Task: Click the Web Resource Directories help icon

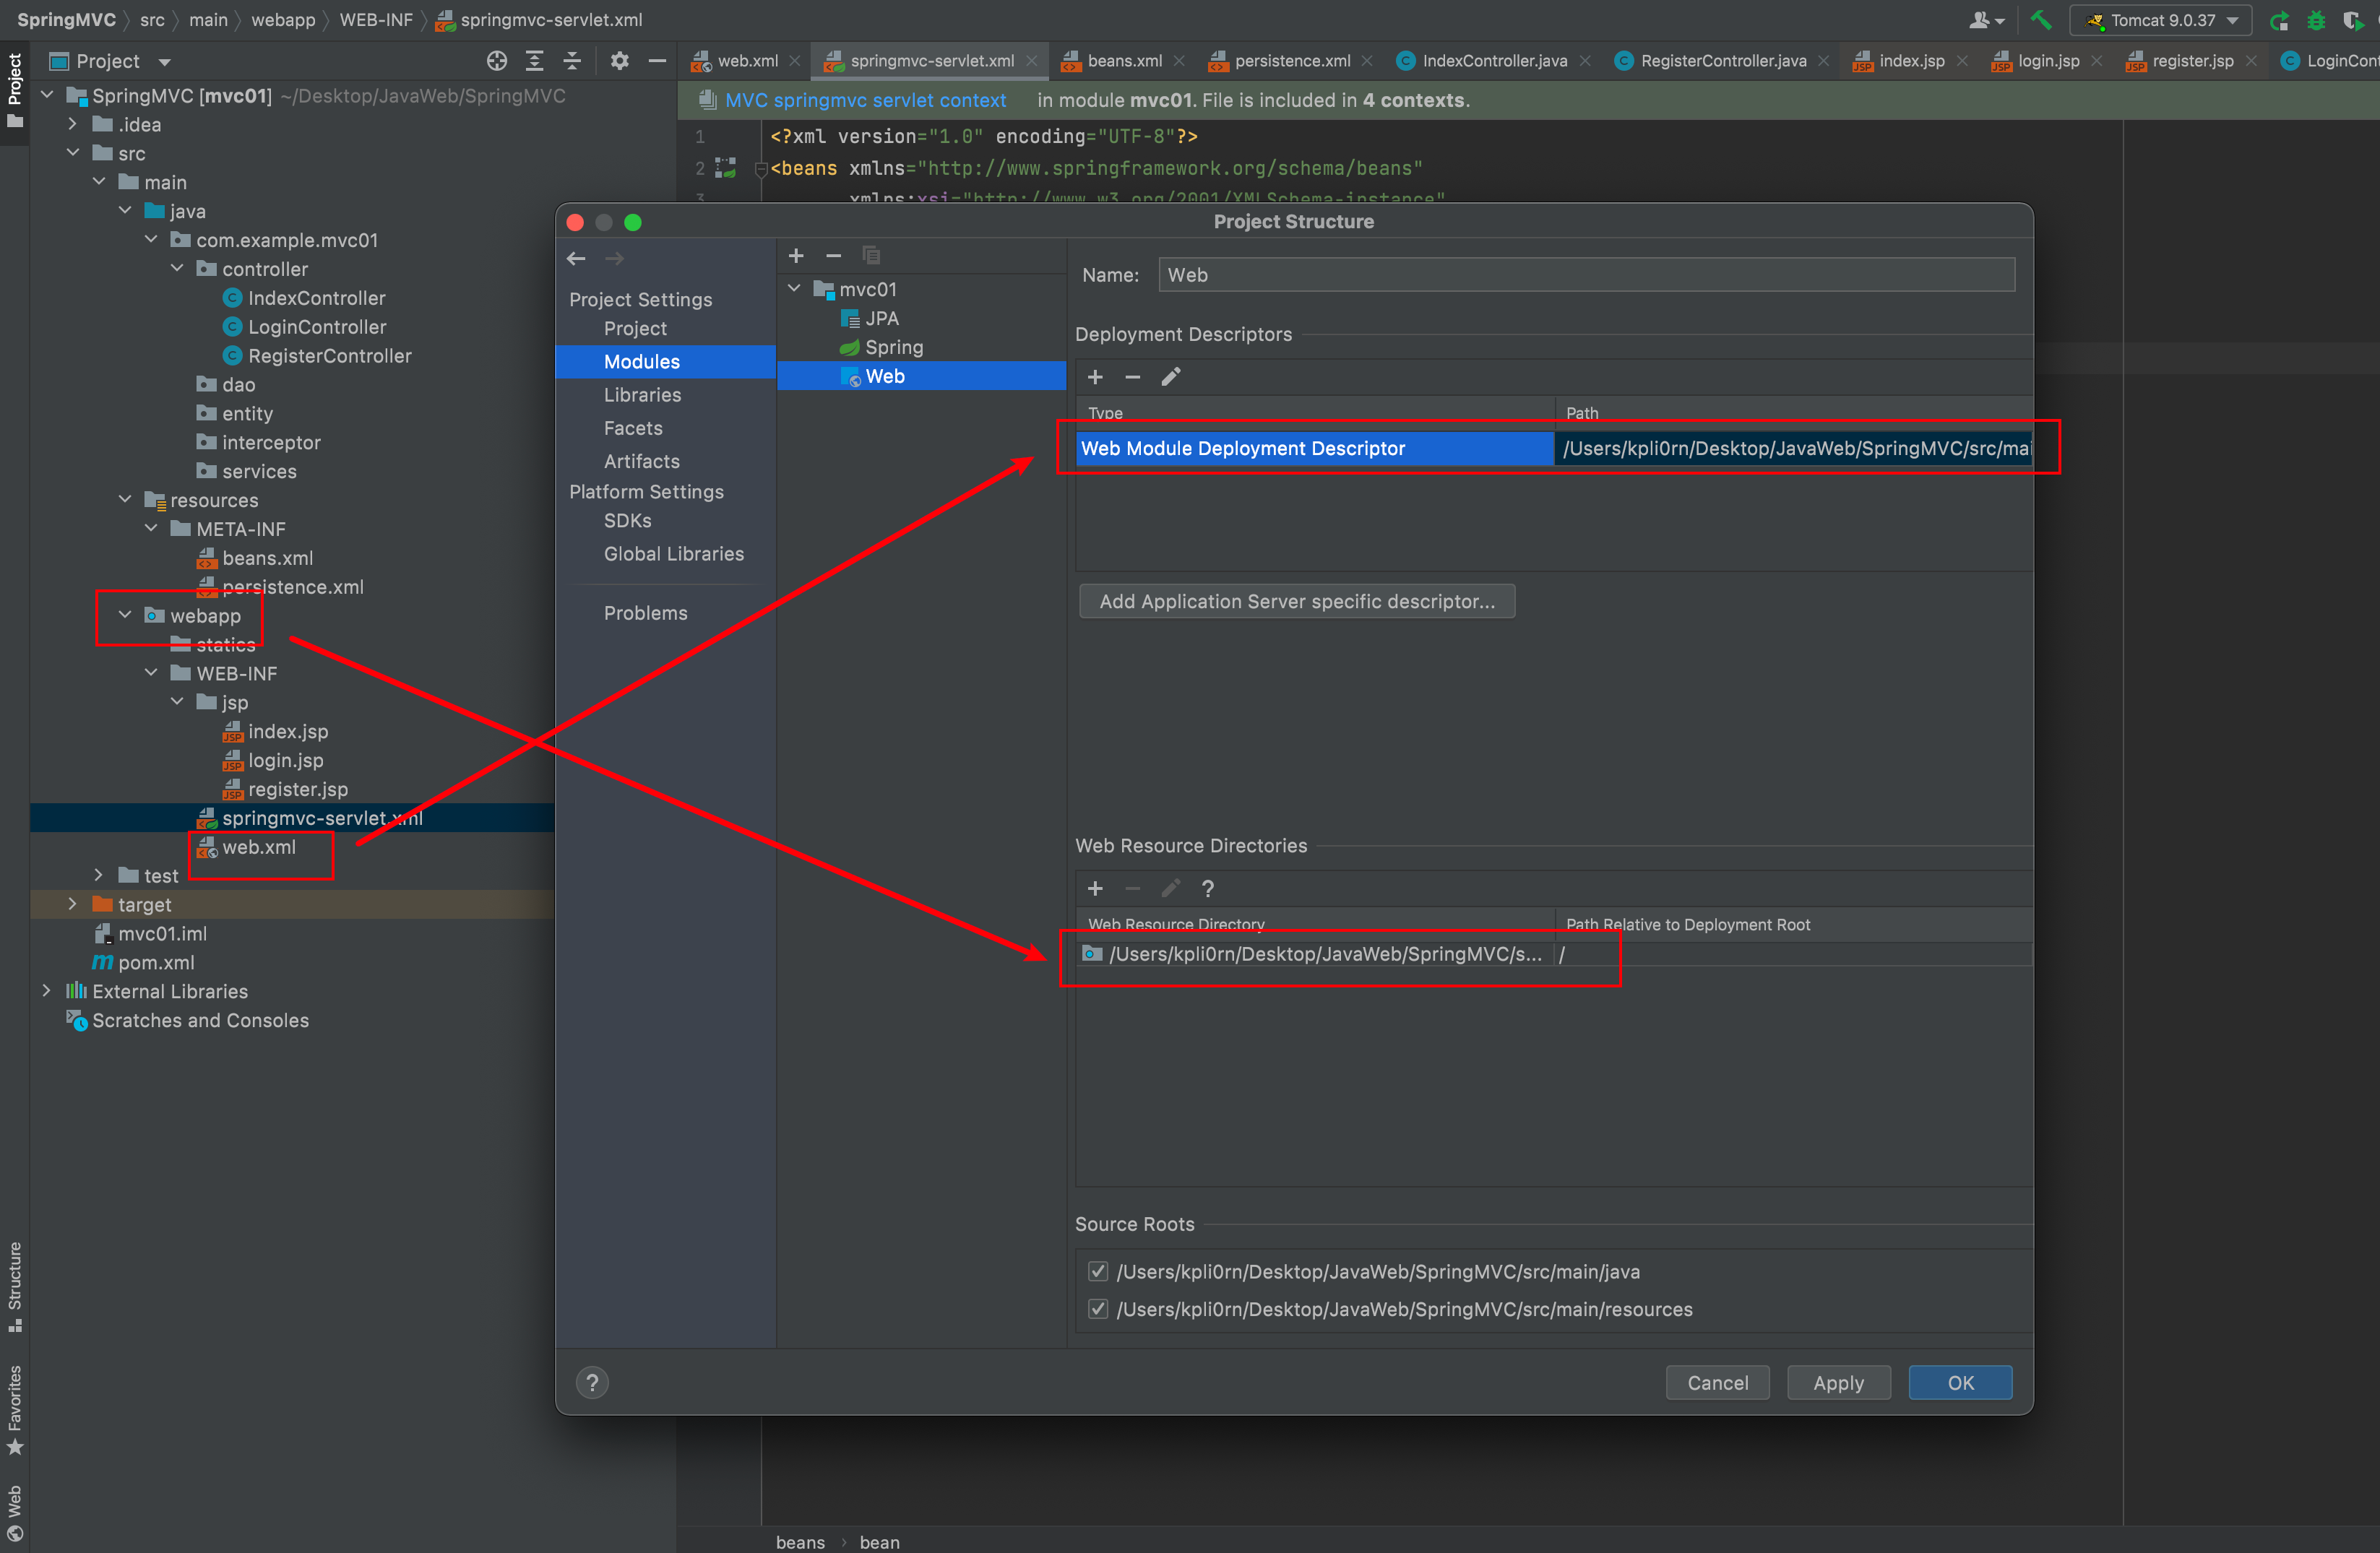Action: pyautogui.click(x=1207, y=888)
